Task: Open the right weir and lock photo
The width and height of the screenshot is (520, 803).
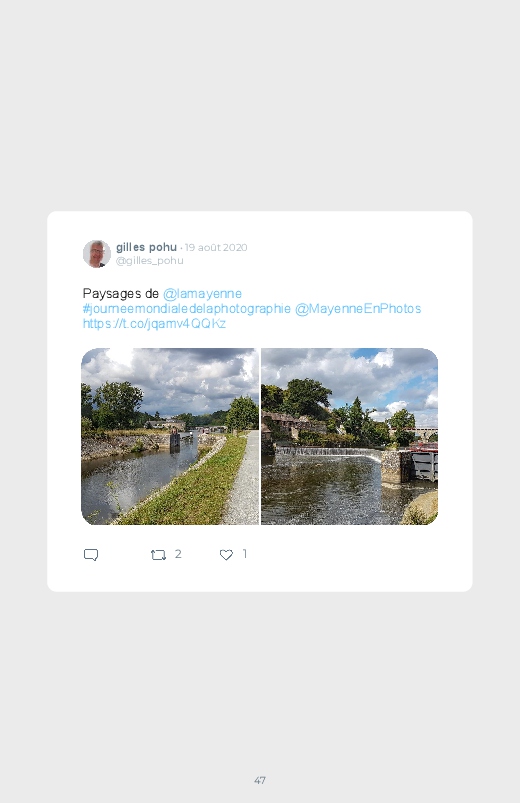Action: (349, 436)
